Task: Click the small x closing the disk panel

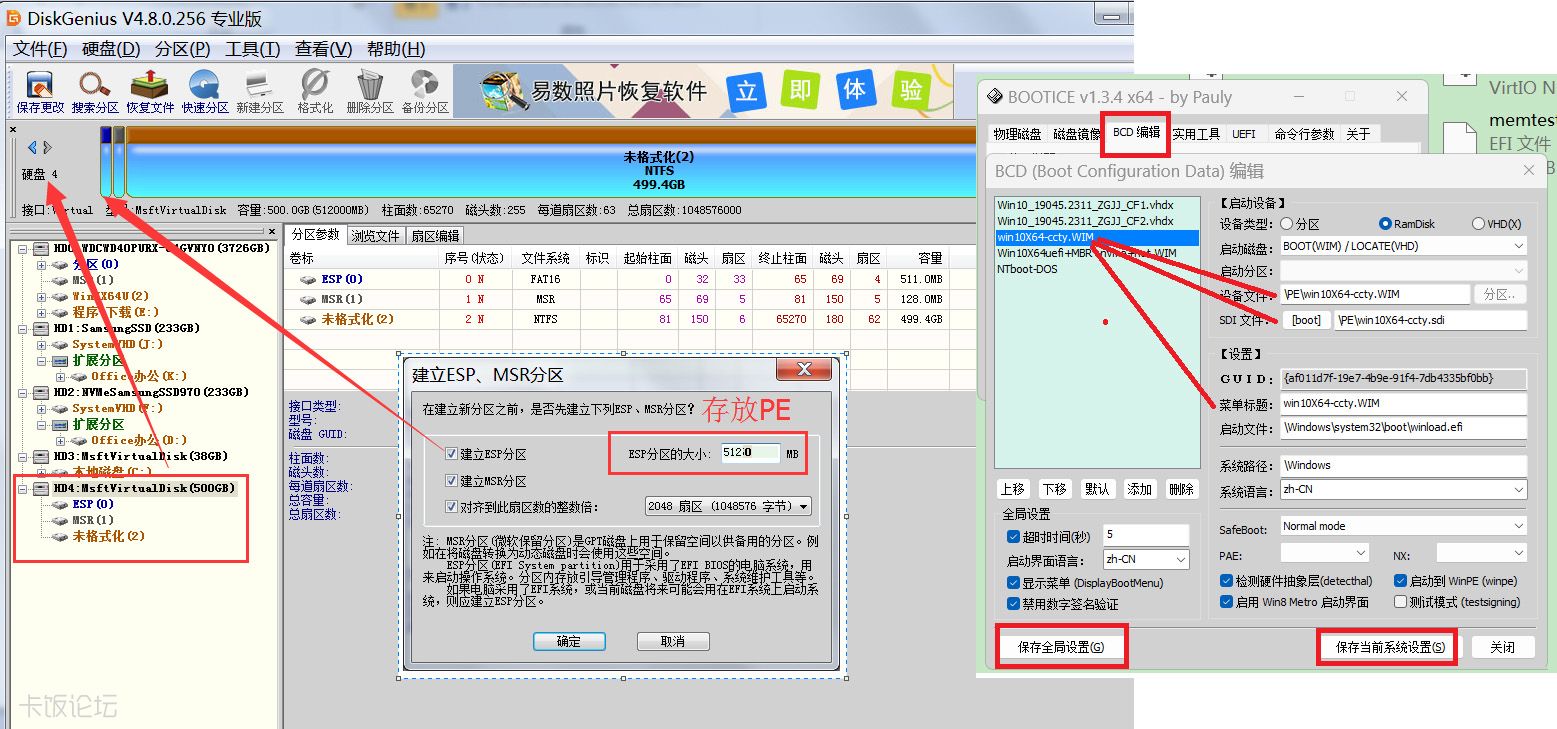Action: [x=13, y=129]
